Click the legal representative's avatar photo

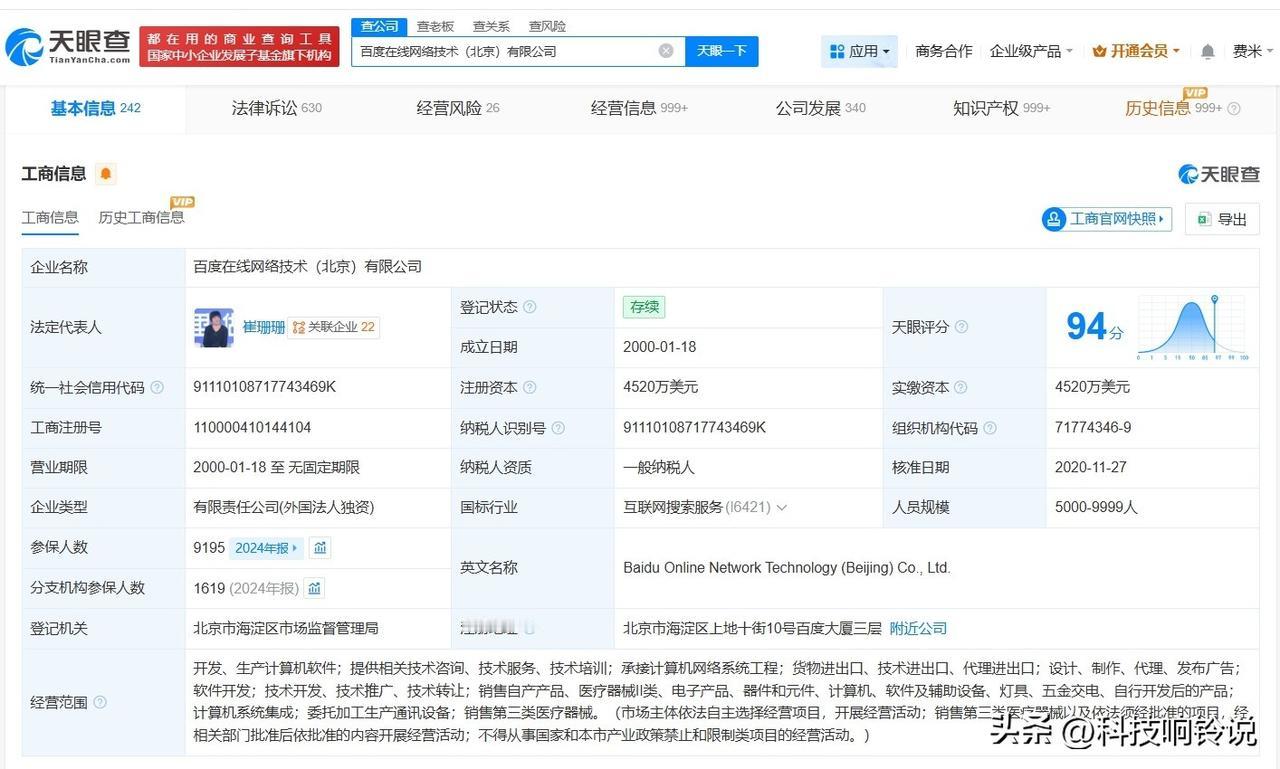tap(214, 327)
